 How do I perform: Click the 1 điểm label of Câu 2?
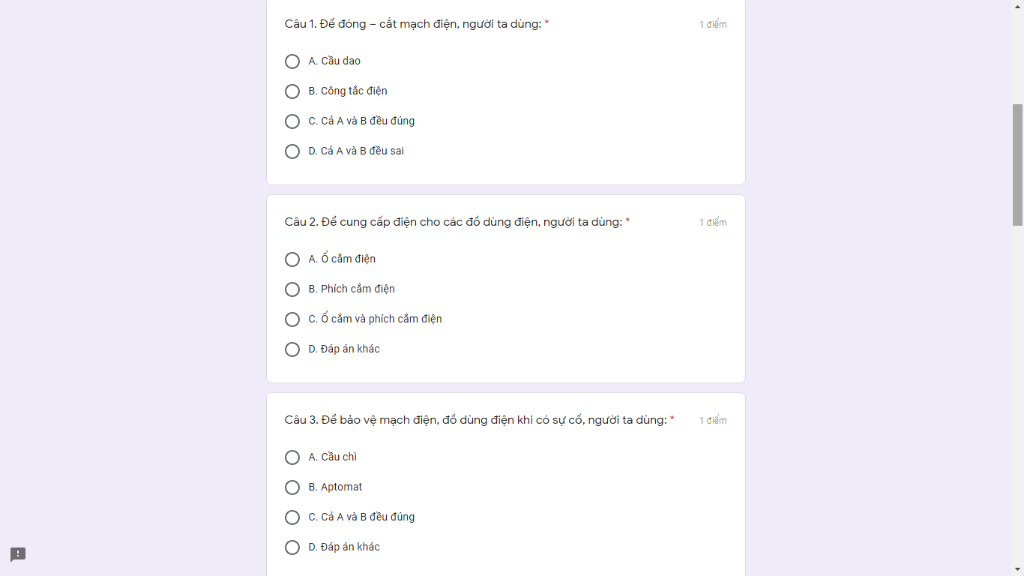[x=713, y=222]
